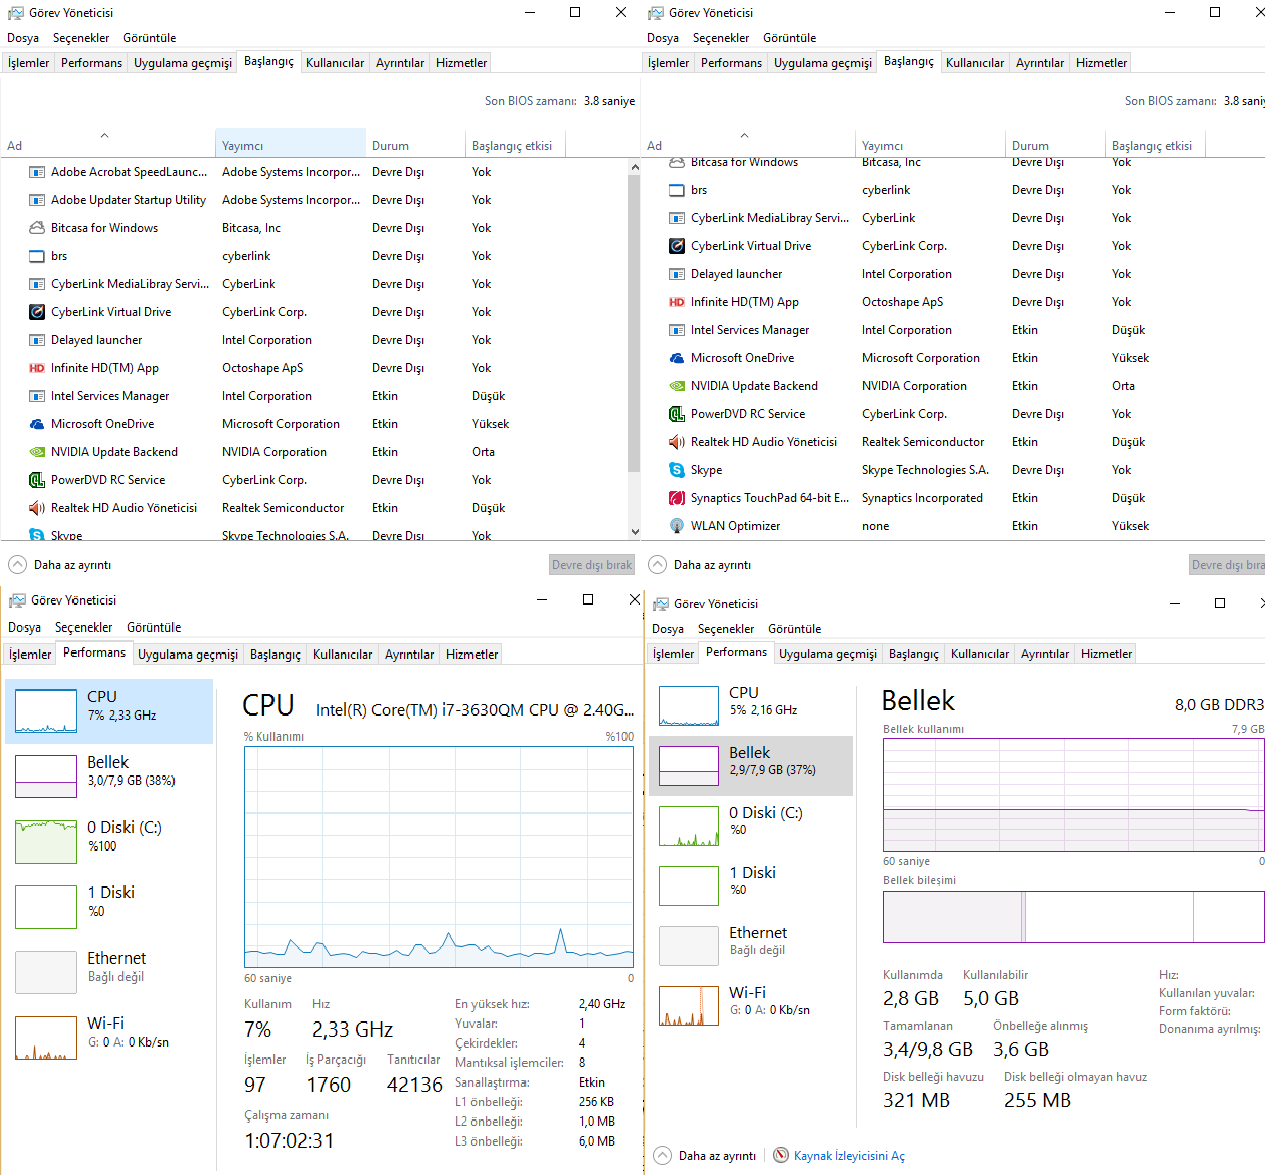The image size is (1265, 1175).
Task: Click the Realtek speaker icon in left Startup window
Action: [37, 508]
